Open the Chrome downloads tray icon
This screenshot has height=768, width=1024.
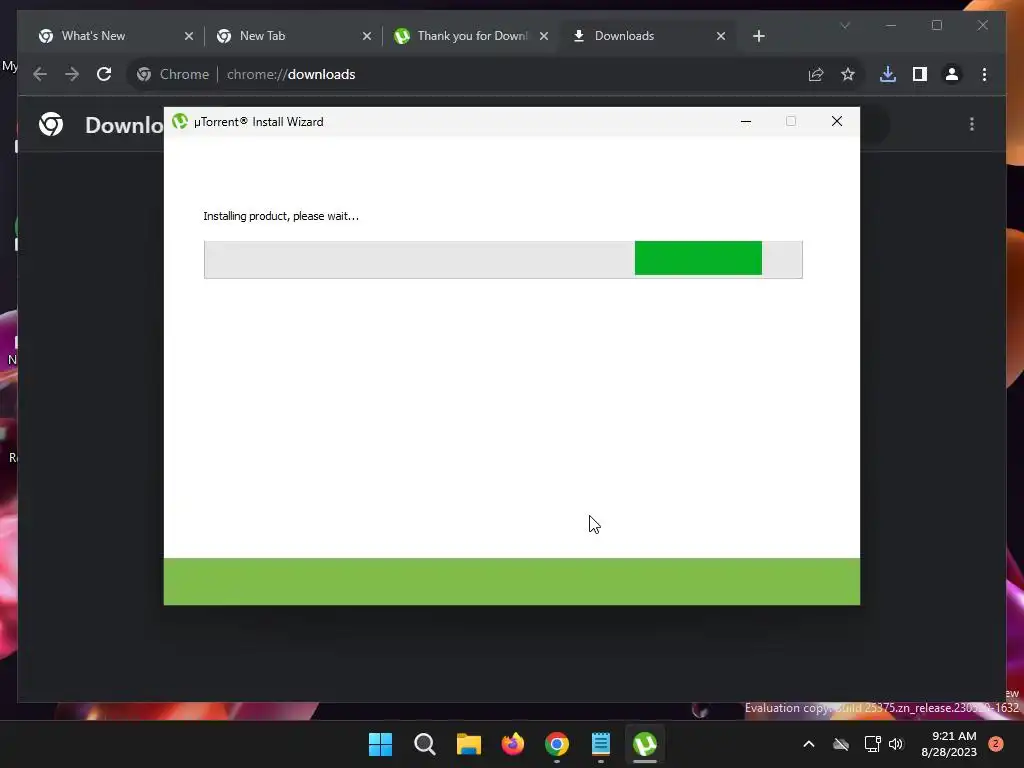point(888,74)
